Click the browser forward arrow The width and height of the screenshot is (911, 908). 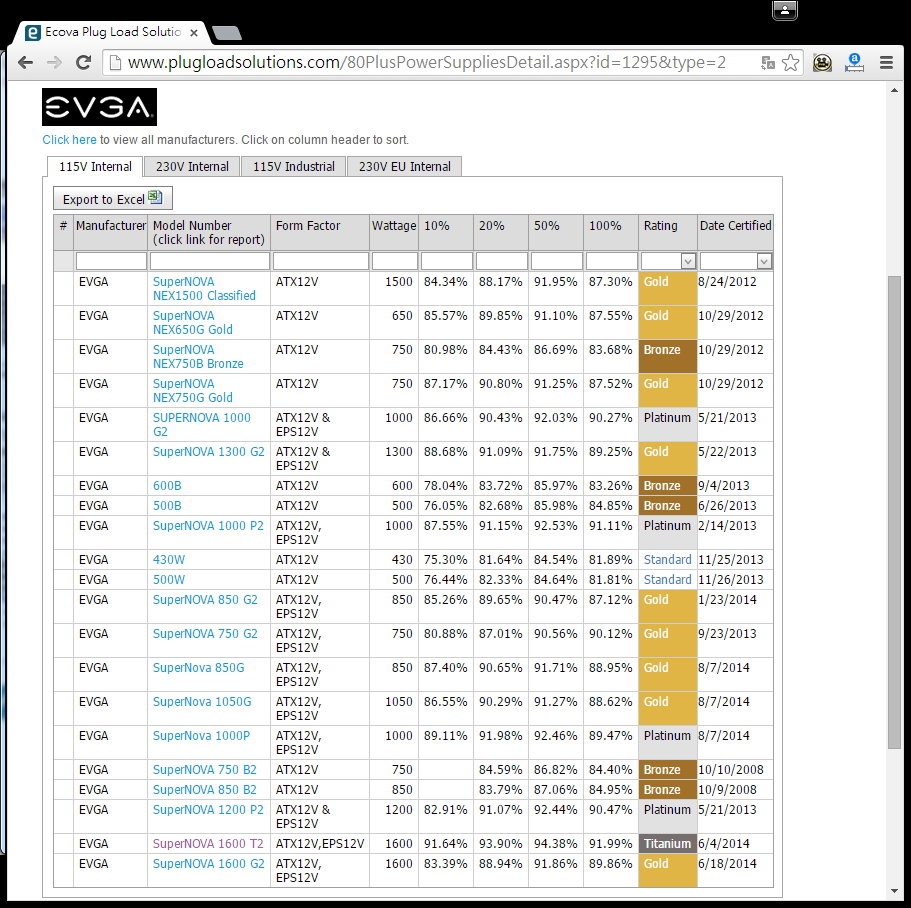point(54,62)
